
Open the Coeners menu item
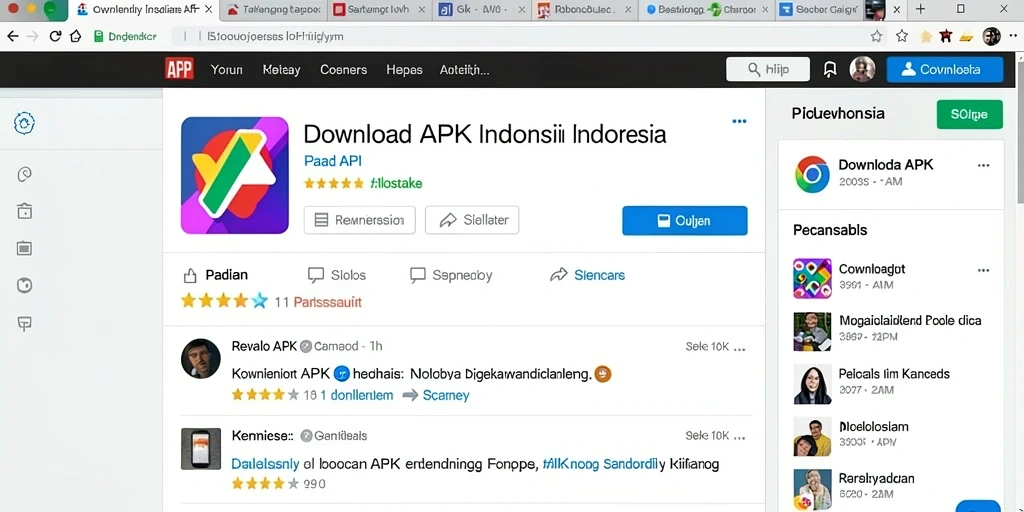[344, 70]
